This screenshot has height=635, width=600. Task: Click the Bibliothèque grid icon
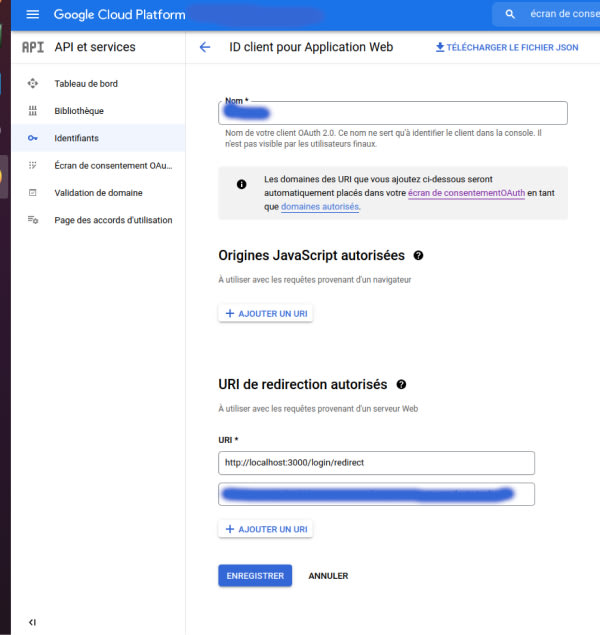32,111
